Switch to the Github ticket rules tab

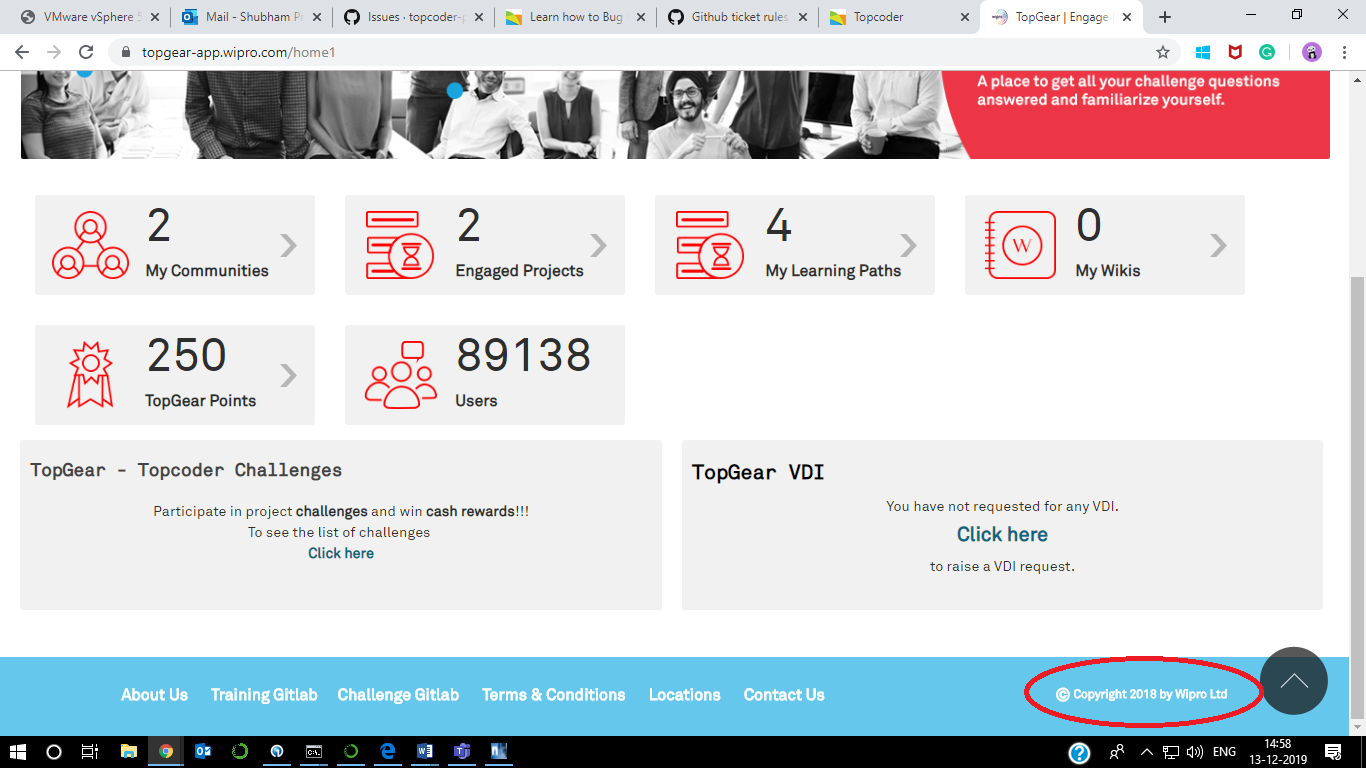point(736,17)
